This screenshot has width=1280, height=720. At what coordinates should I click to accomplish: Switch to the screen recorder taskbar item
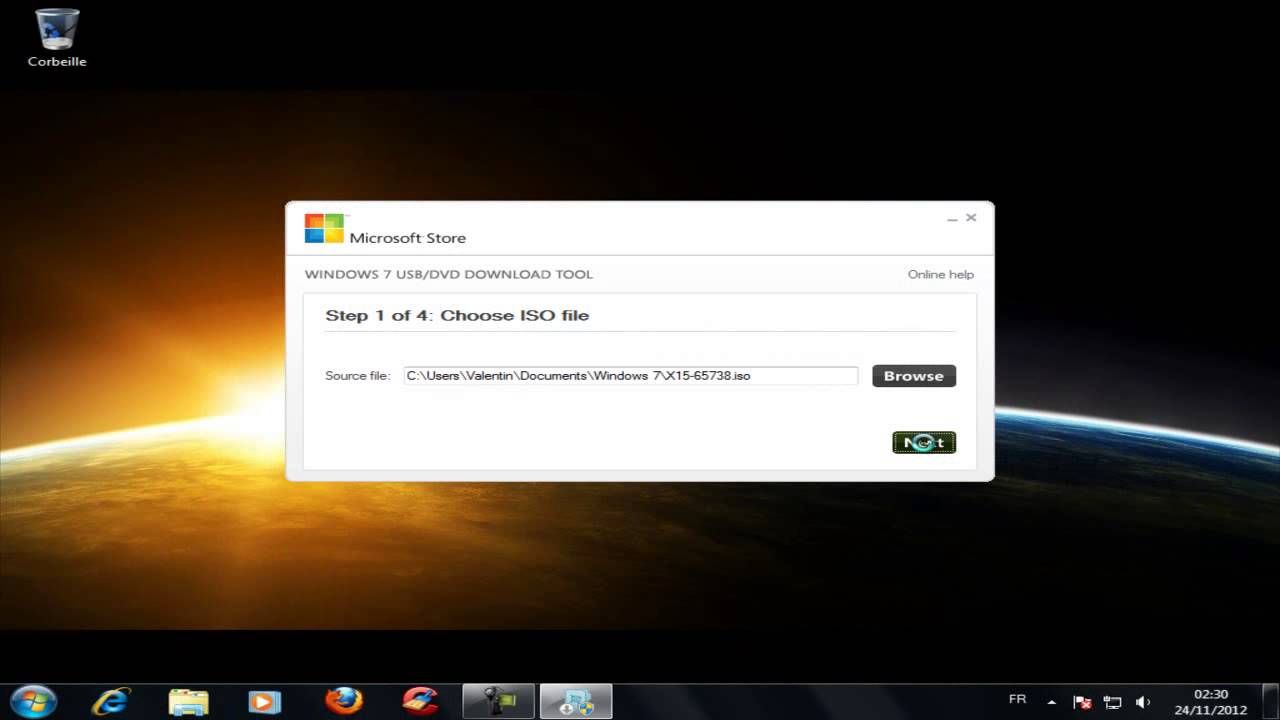[499, 701]
